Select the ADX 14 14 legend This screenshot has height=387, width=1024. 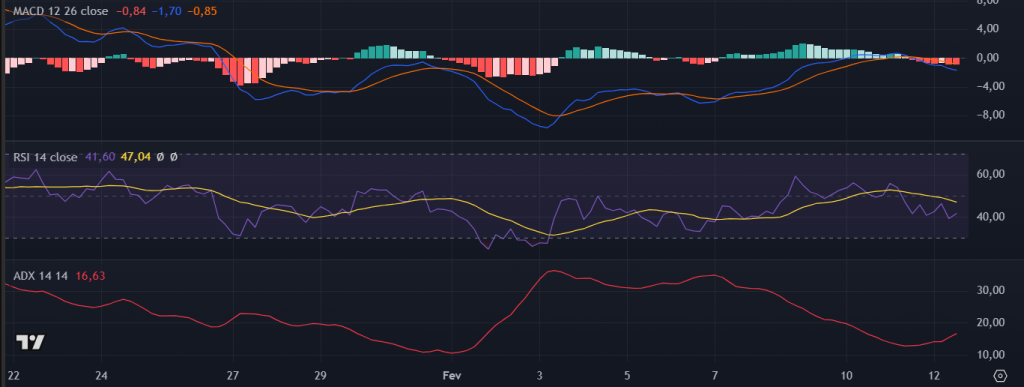[40, 276]
